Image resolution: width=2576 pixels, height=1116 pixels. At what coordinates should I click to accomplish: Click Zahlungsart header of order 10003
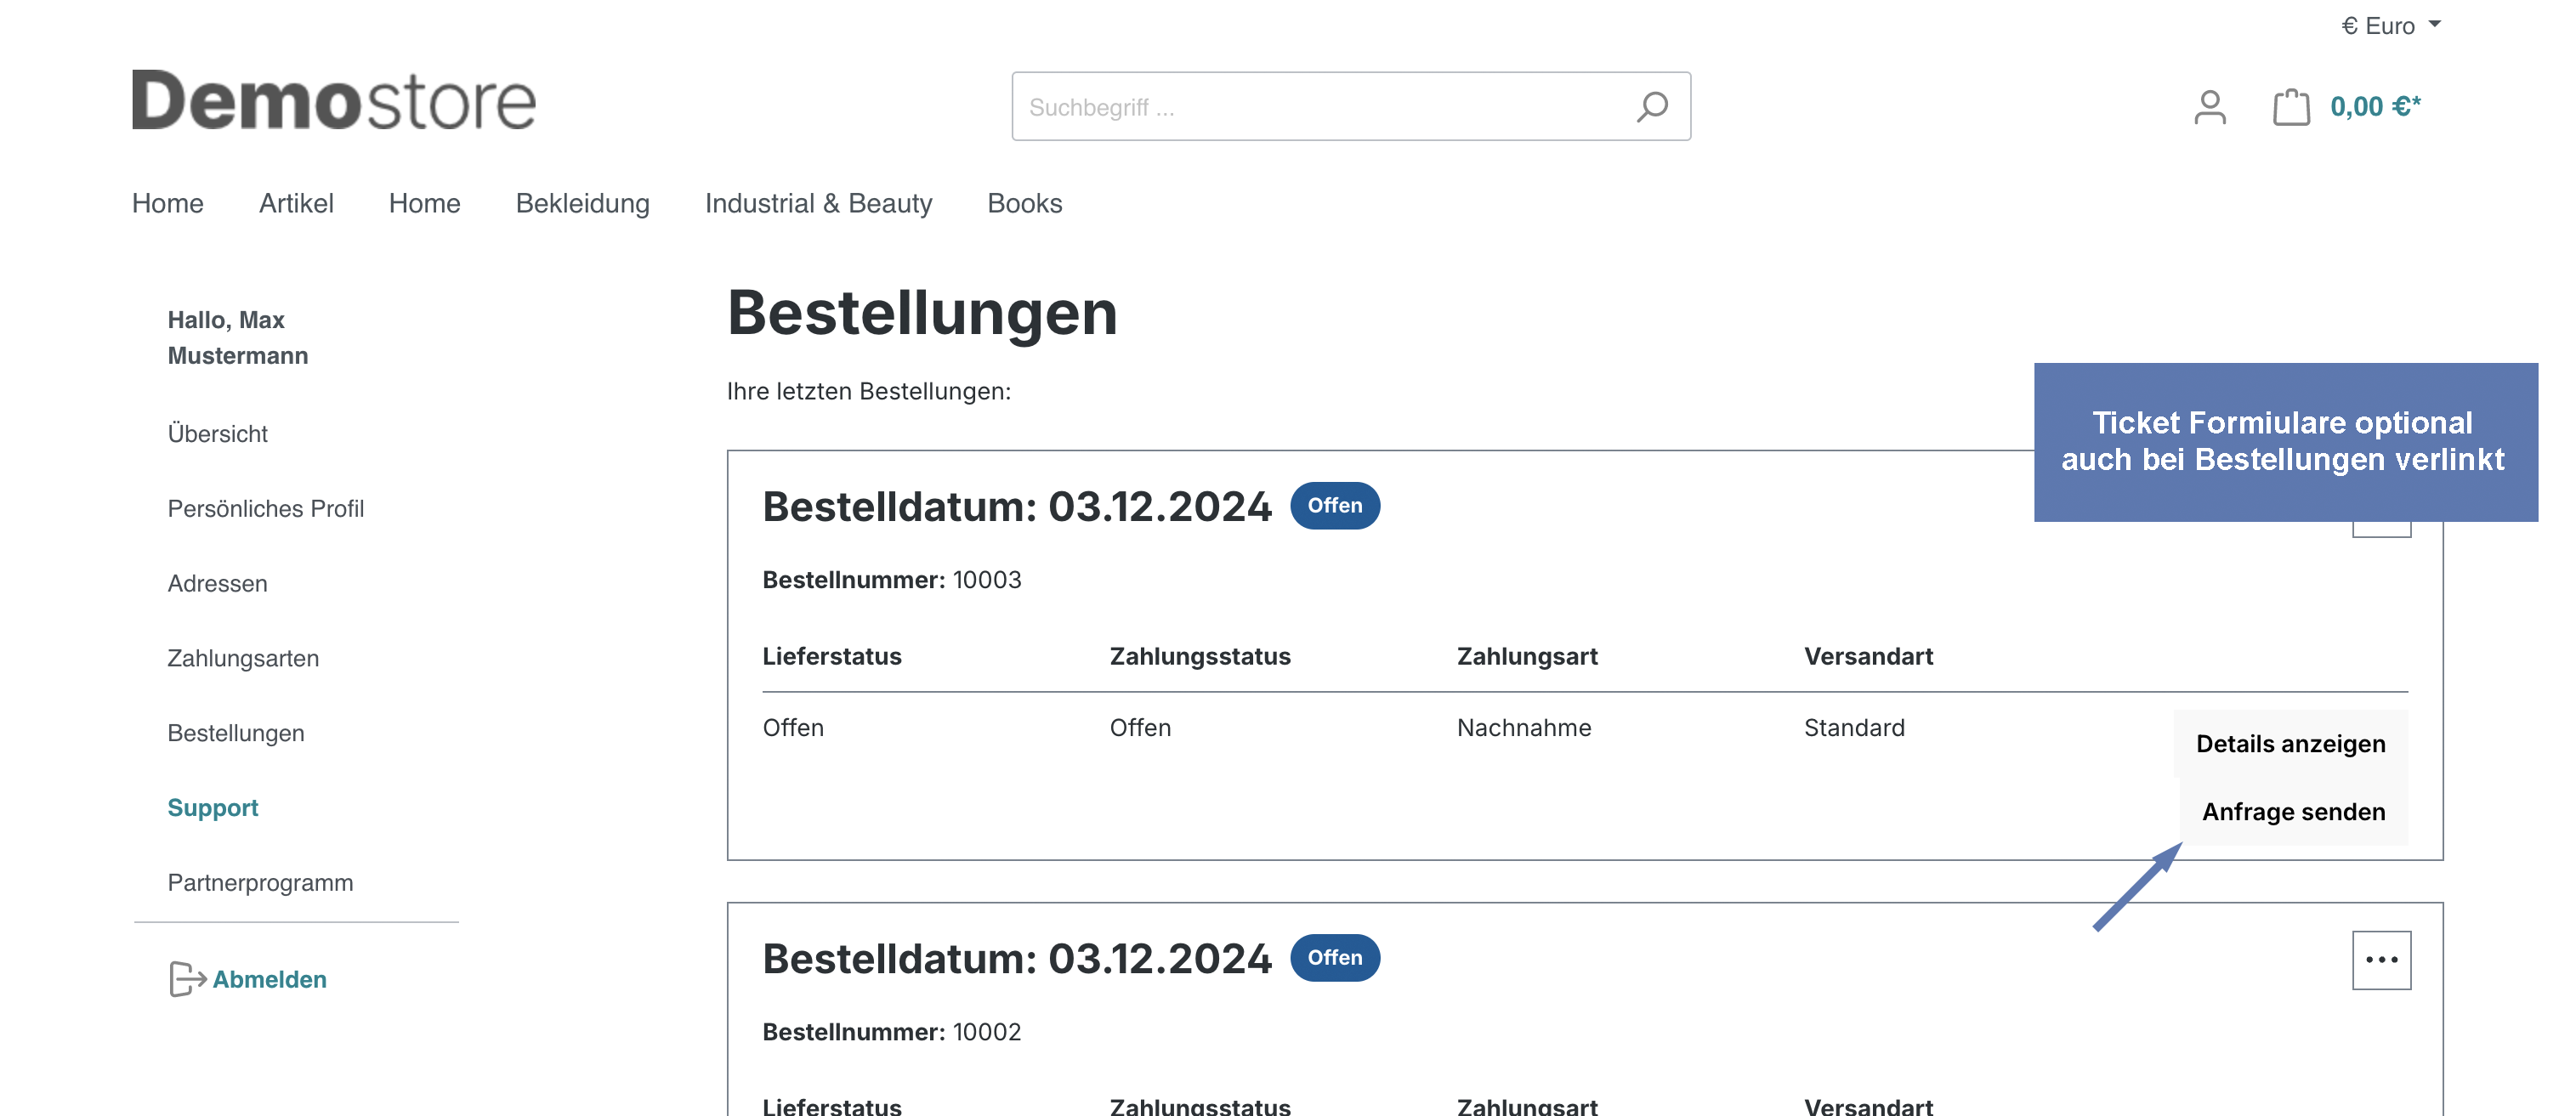click(x=1526, y=657)
